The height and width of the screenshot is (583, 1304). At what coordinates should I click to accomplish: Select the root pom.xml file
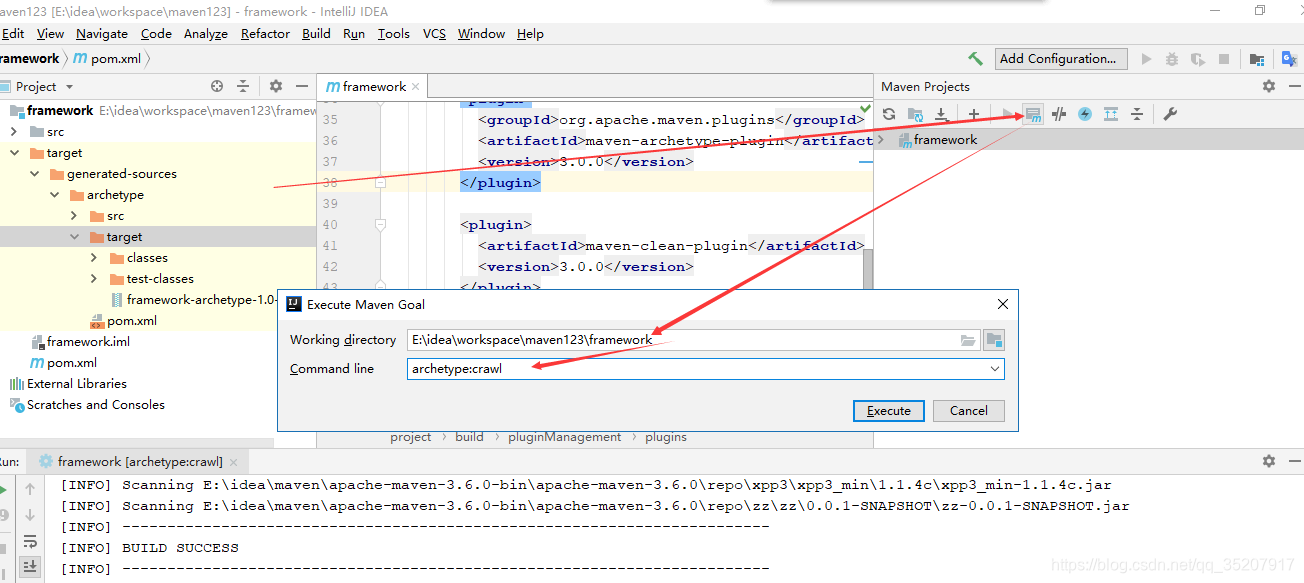[x=63, y=363]
